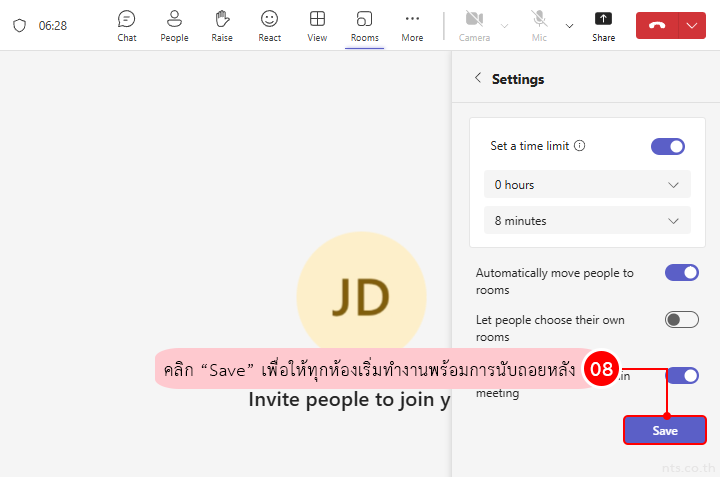Expand the 0 hours dropdown
The image size is (720, 477).
pos(587,184)
